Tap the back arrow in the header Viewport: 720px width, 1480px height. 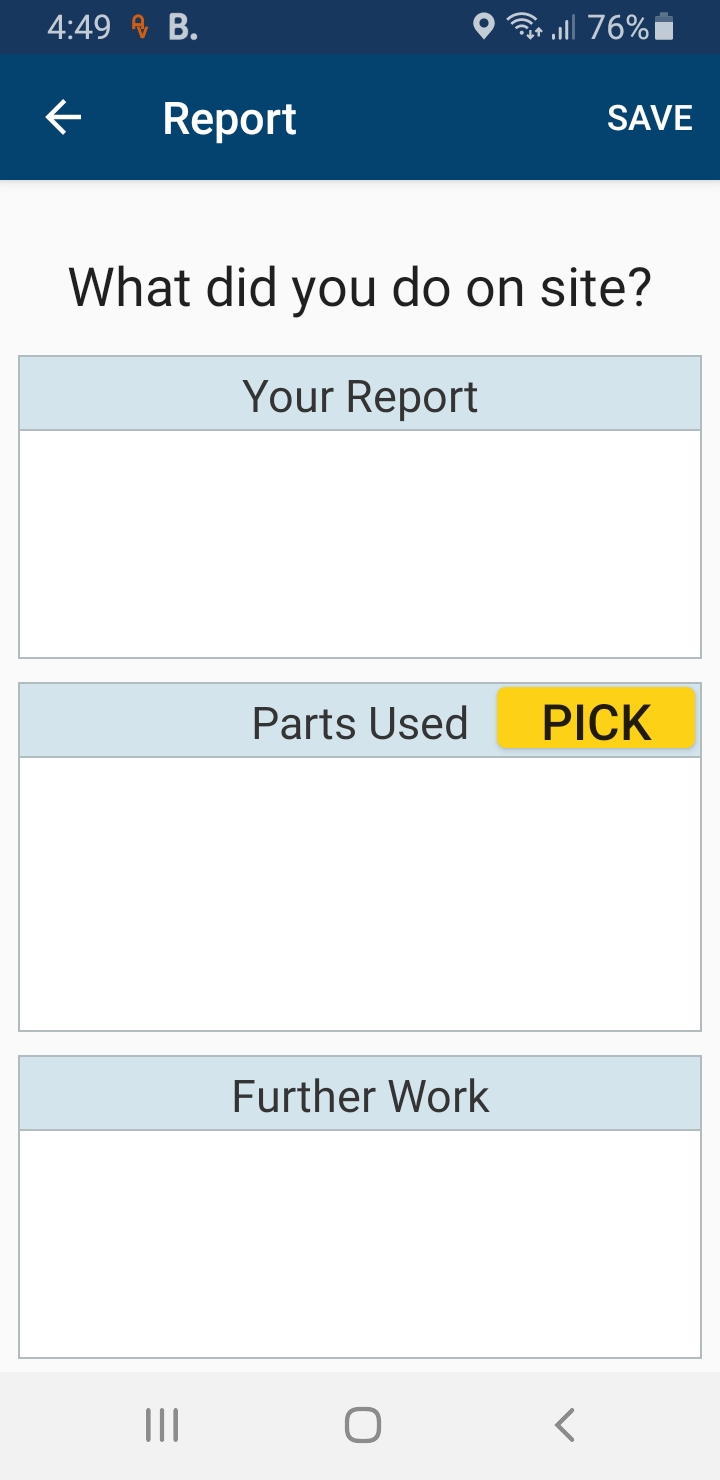tap(63, 118)
